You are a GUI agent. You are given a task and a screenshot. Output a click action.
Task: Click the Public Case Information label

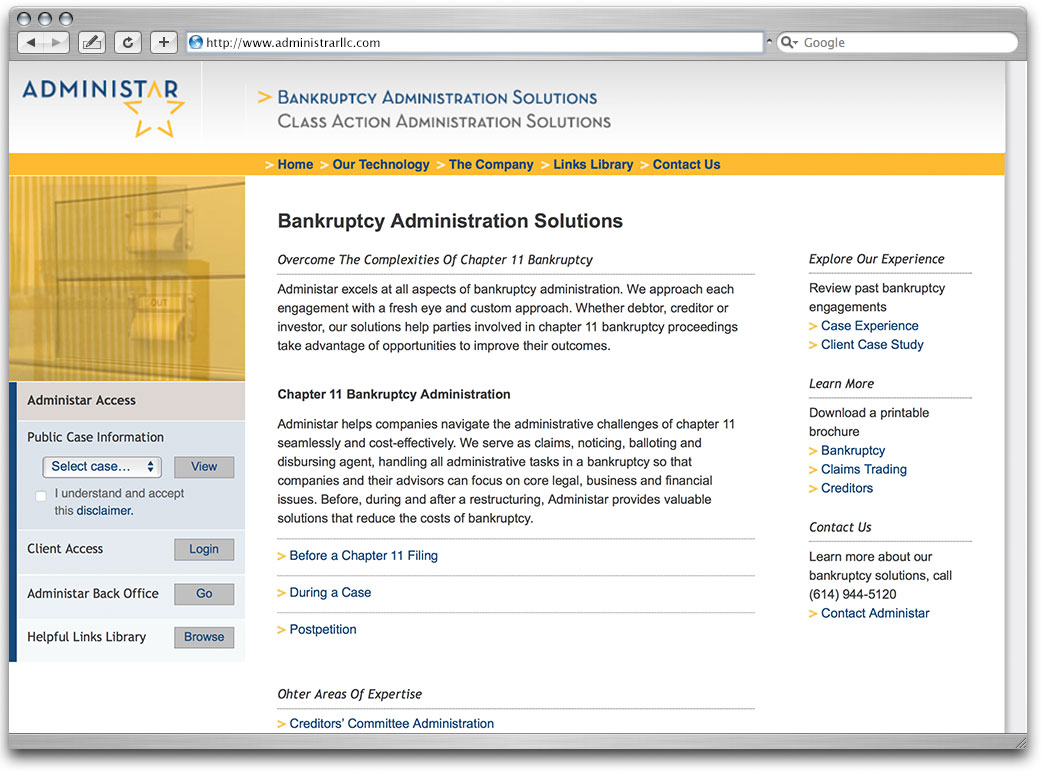[x=95, y=437]
